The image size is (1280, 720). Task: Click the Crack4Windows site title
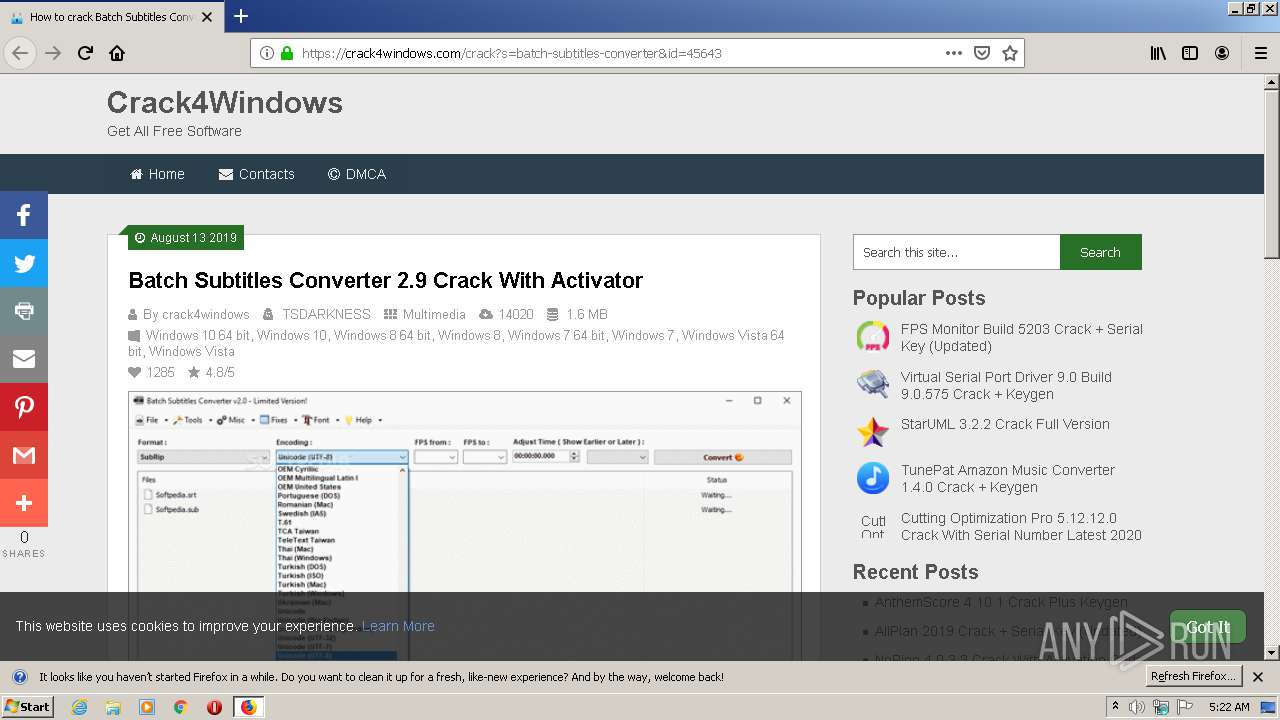pyautogui.click(x=225, y=102)
